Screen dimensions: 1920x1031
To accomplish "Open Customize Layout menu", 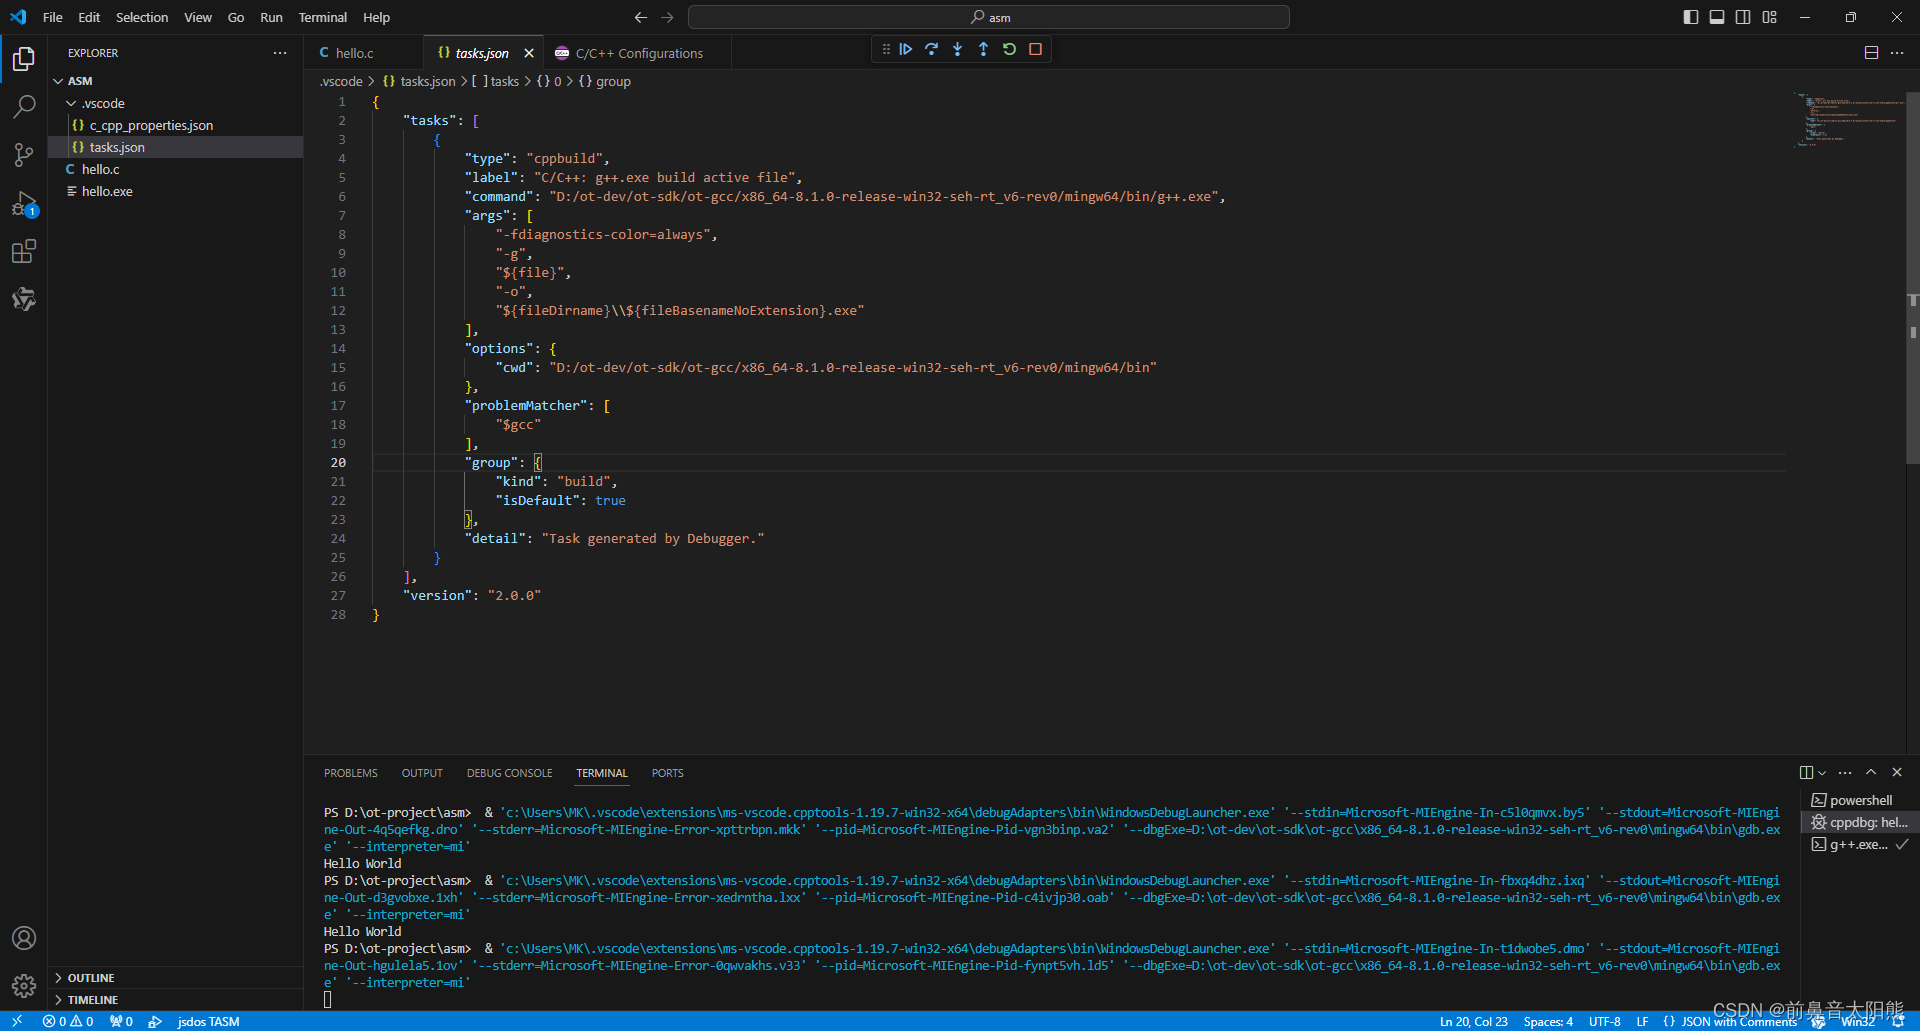I will [x=1770, y=17].
